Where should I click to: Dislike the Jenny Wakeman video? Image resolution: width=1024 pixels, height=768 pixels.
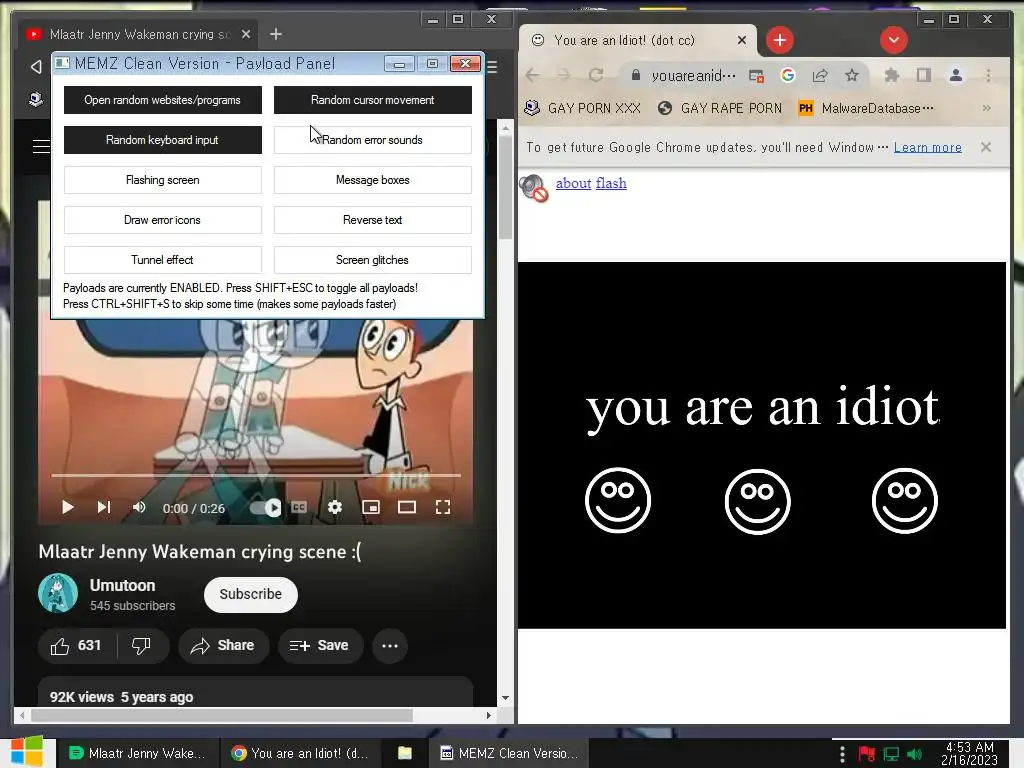click(142, 646)
